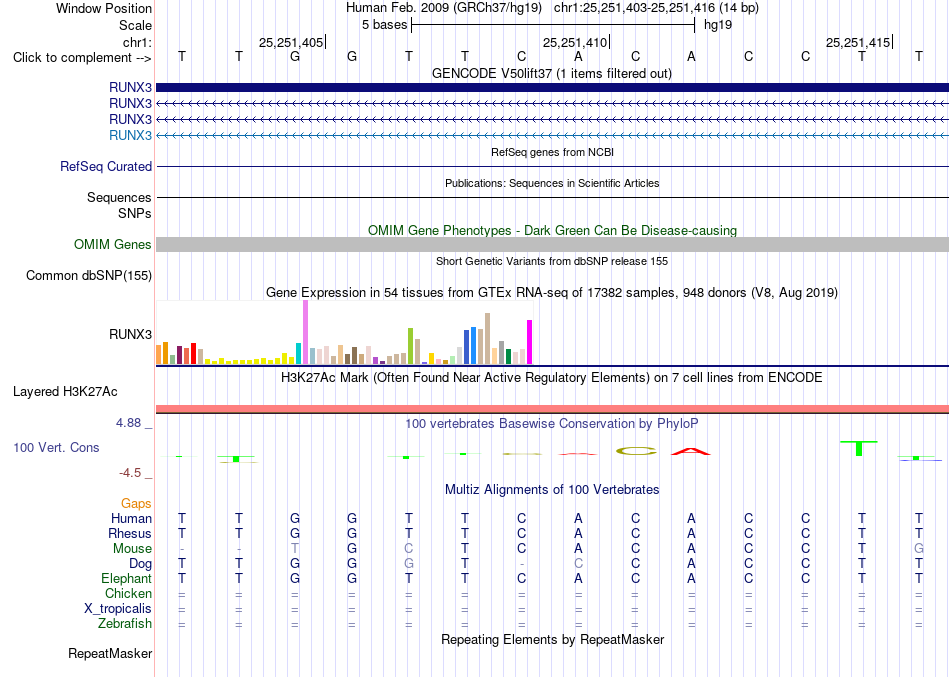Open the 100 vertebrates Basewise Conservation title

pos(552,424)
